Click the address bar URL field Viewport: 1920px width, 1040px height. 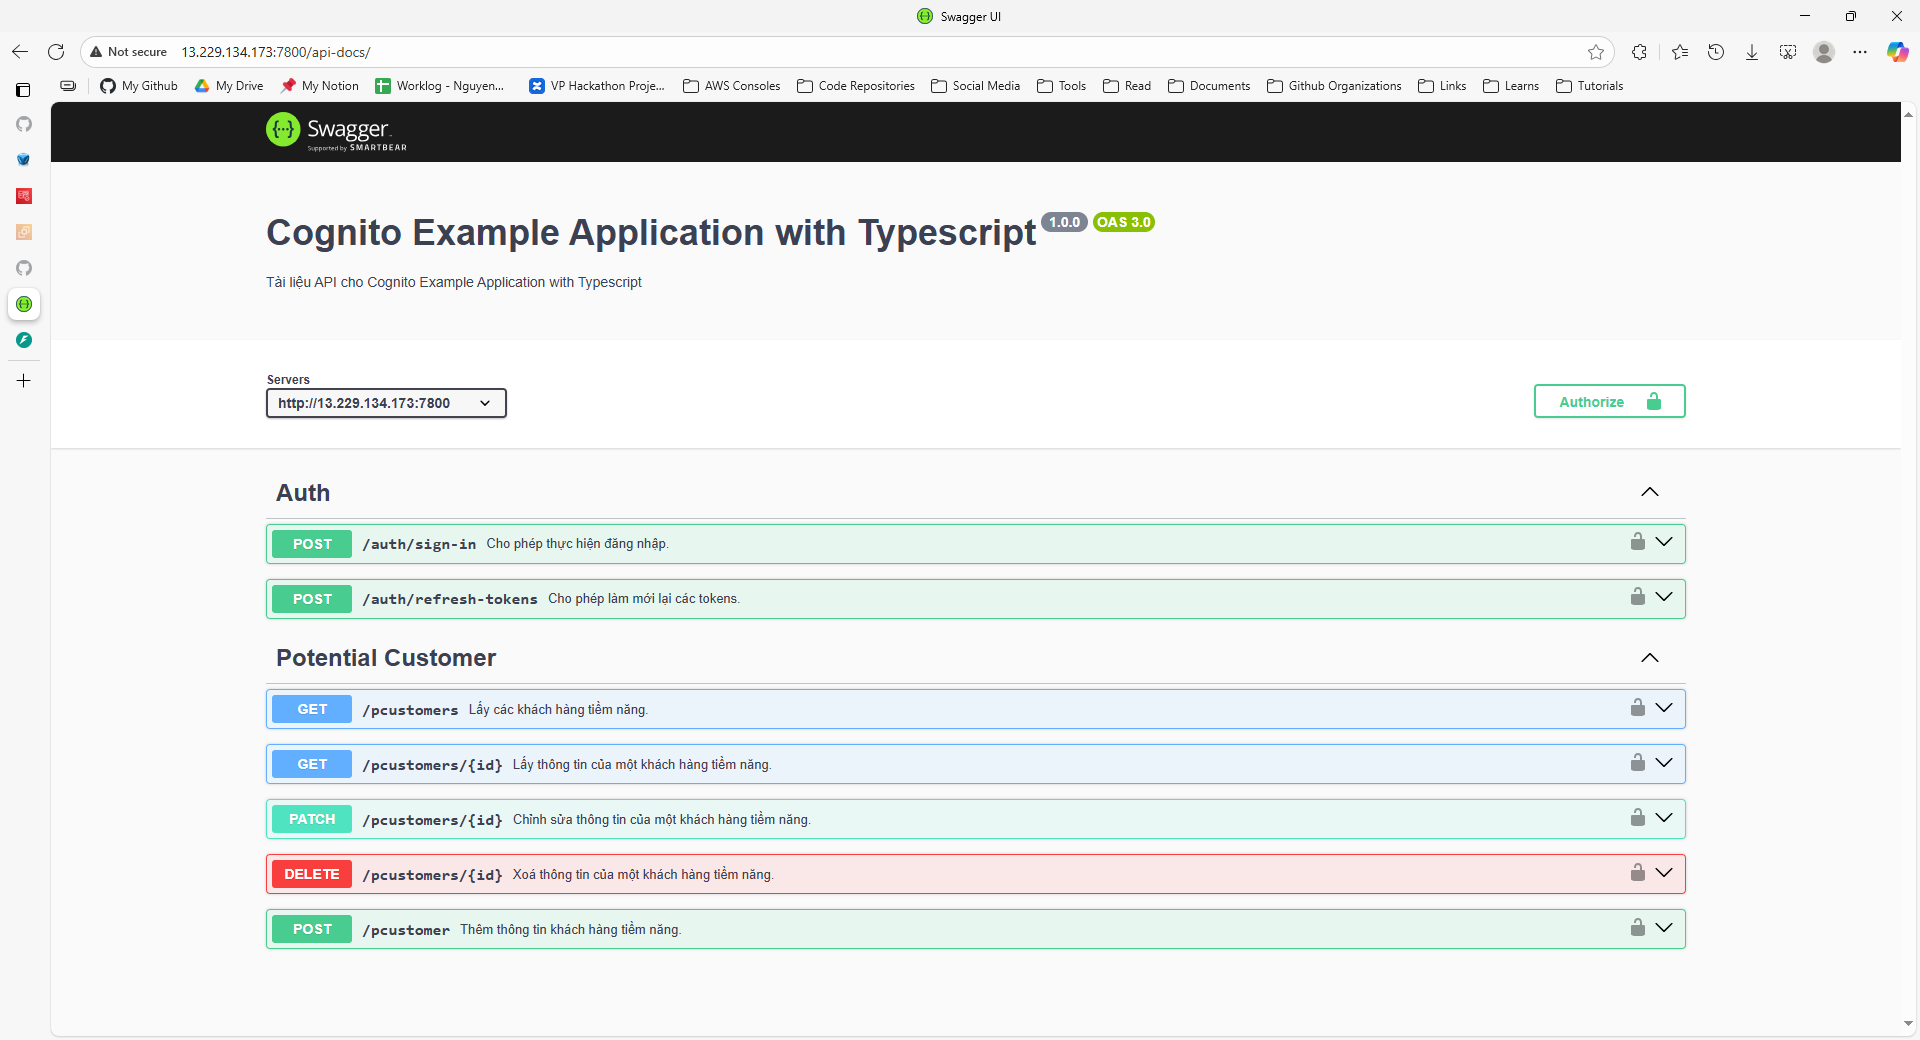(x=800, y=52)
